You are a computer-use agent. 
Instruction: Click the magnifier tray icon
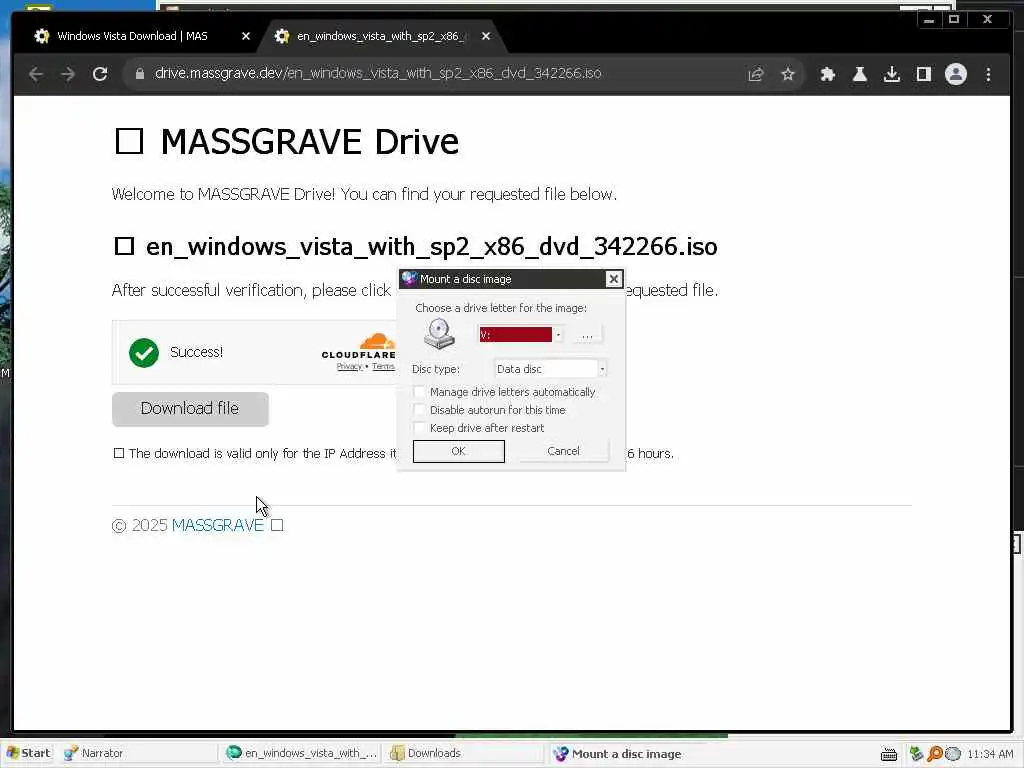[x=935, y=754]
